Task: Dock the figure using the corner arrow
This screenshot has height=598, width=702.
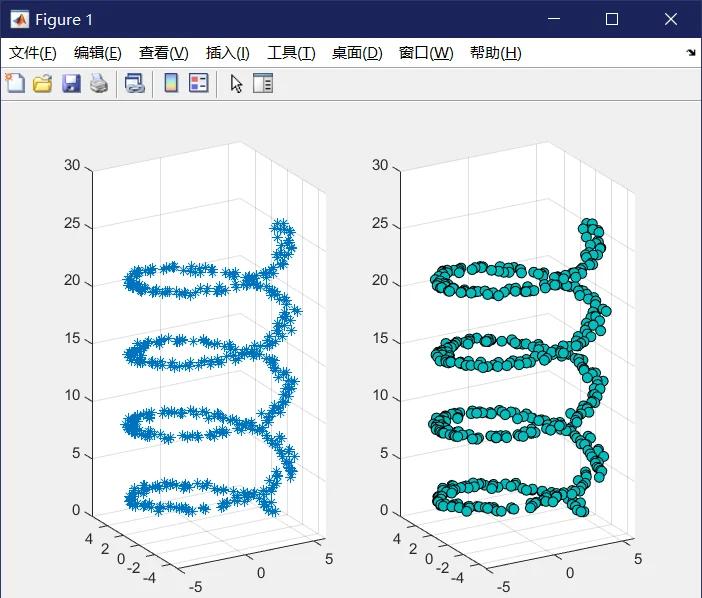Action: [x=691, y=53]
